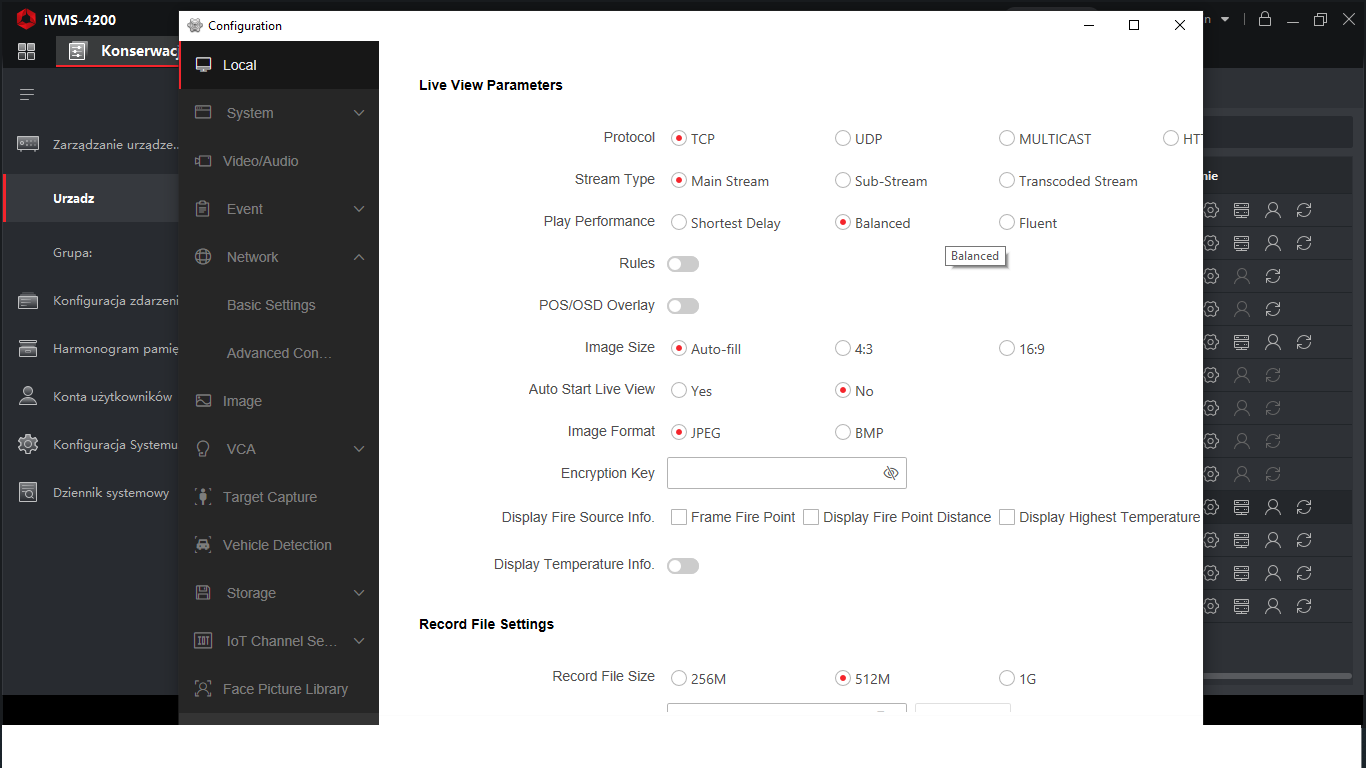Click the Local monitor icon in sidebar
This screenshot has width=1366, height=768.
pos(204,65)
